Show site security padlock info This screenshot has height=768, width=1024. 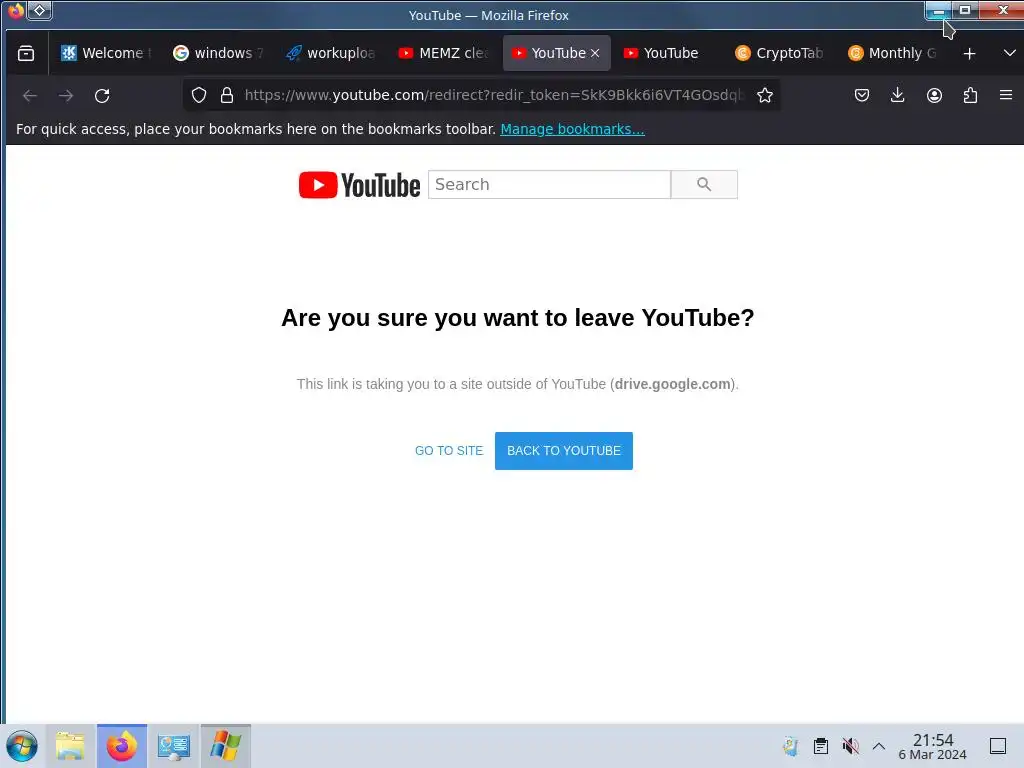tap(227, 95)
